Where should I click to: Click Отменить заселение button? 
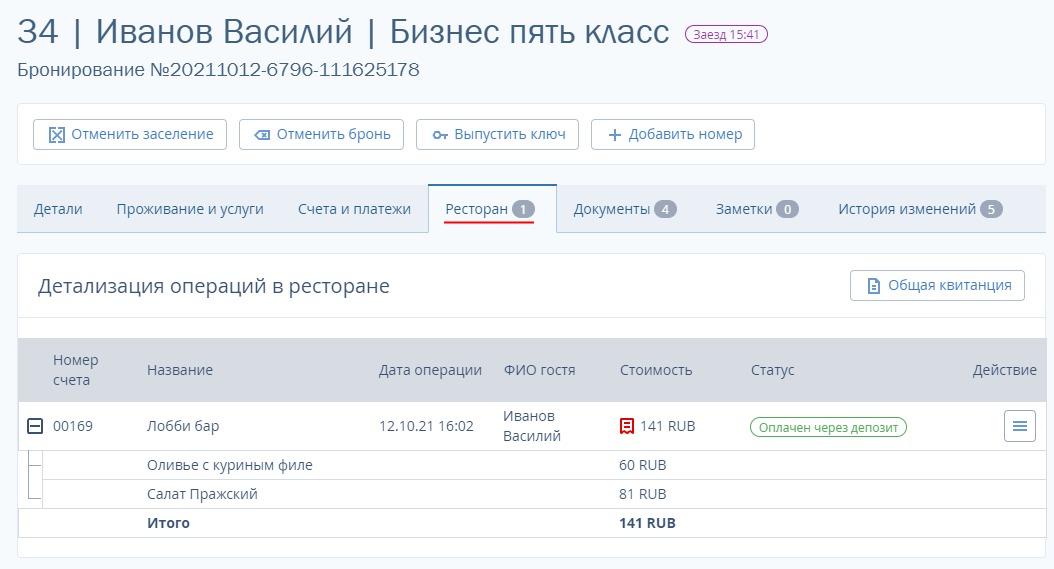point(130,134)
